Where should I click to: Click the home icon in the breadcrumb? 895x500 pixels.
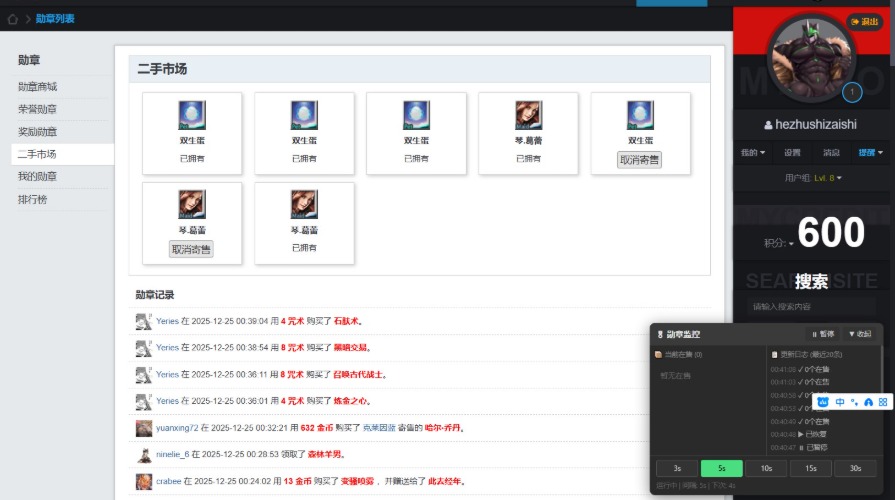12,19
